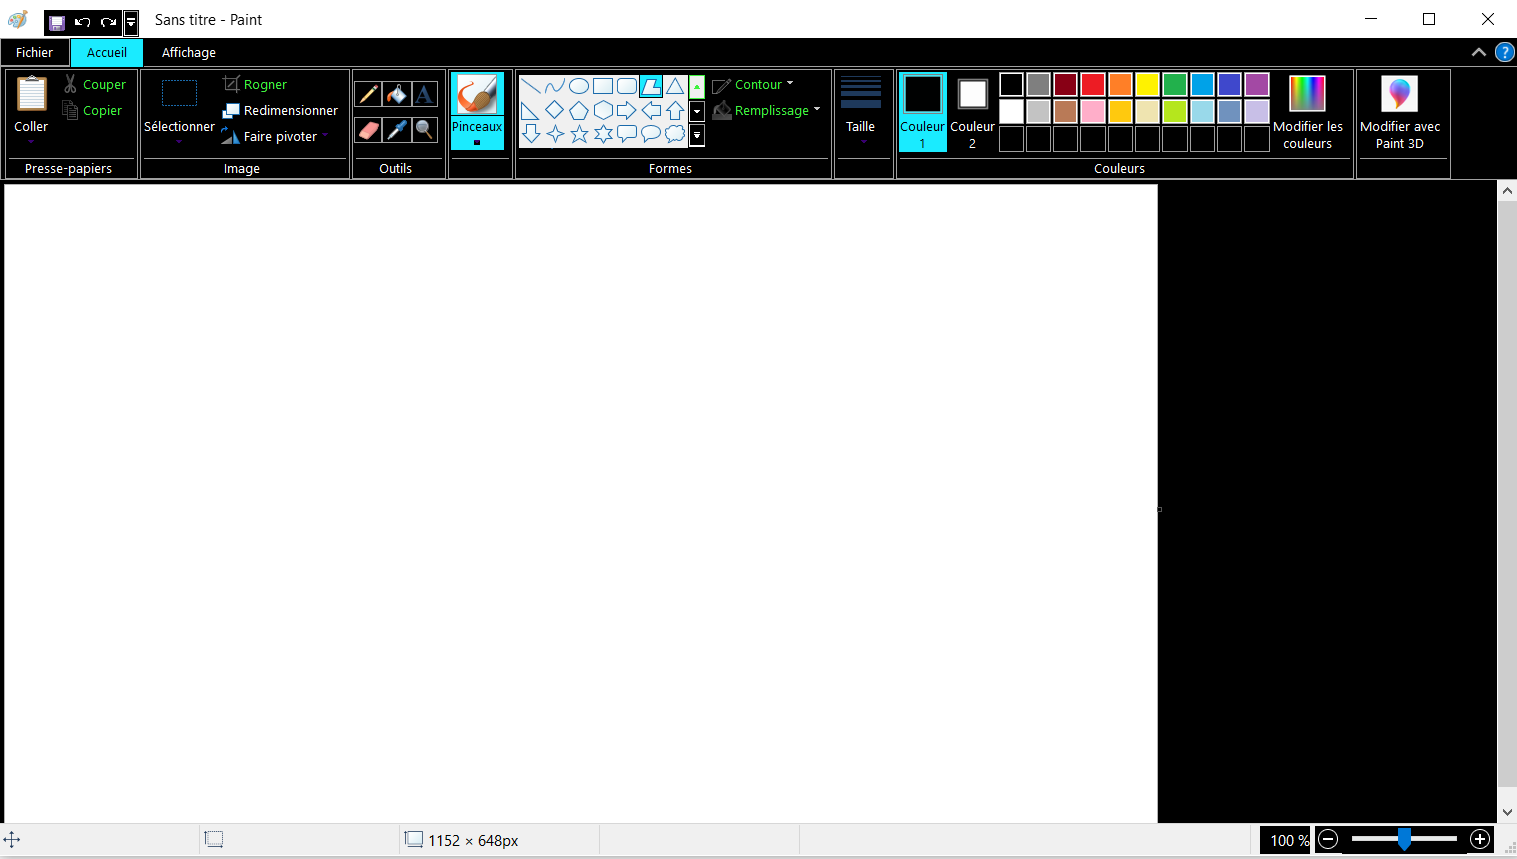
Task: Open Faire pivoter rotate menu
Action: 275,137
